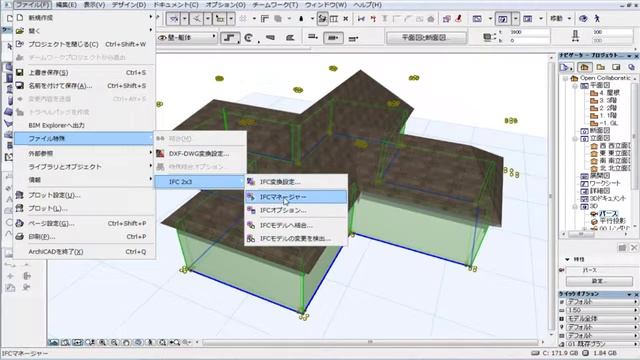The width and height of the screenshot is (640, 360).
Task: Click zoom-in magnifier in bottom view bar
Action: point(102,342)
